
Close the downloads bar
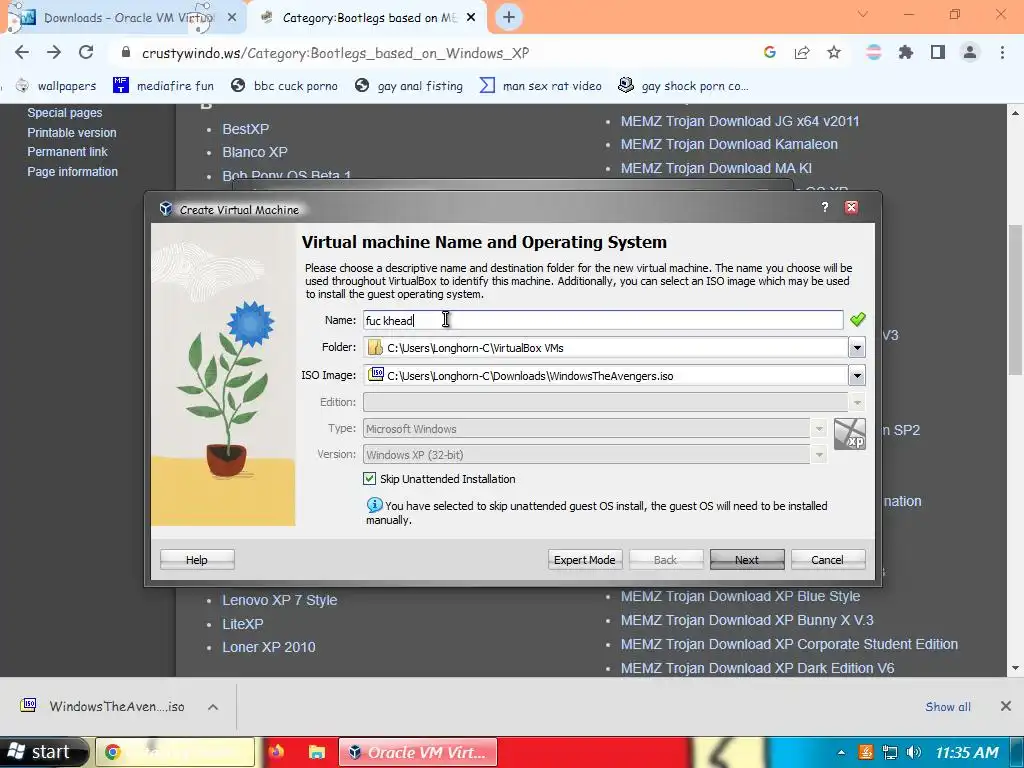(x=1006, y=706)
